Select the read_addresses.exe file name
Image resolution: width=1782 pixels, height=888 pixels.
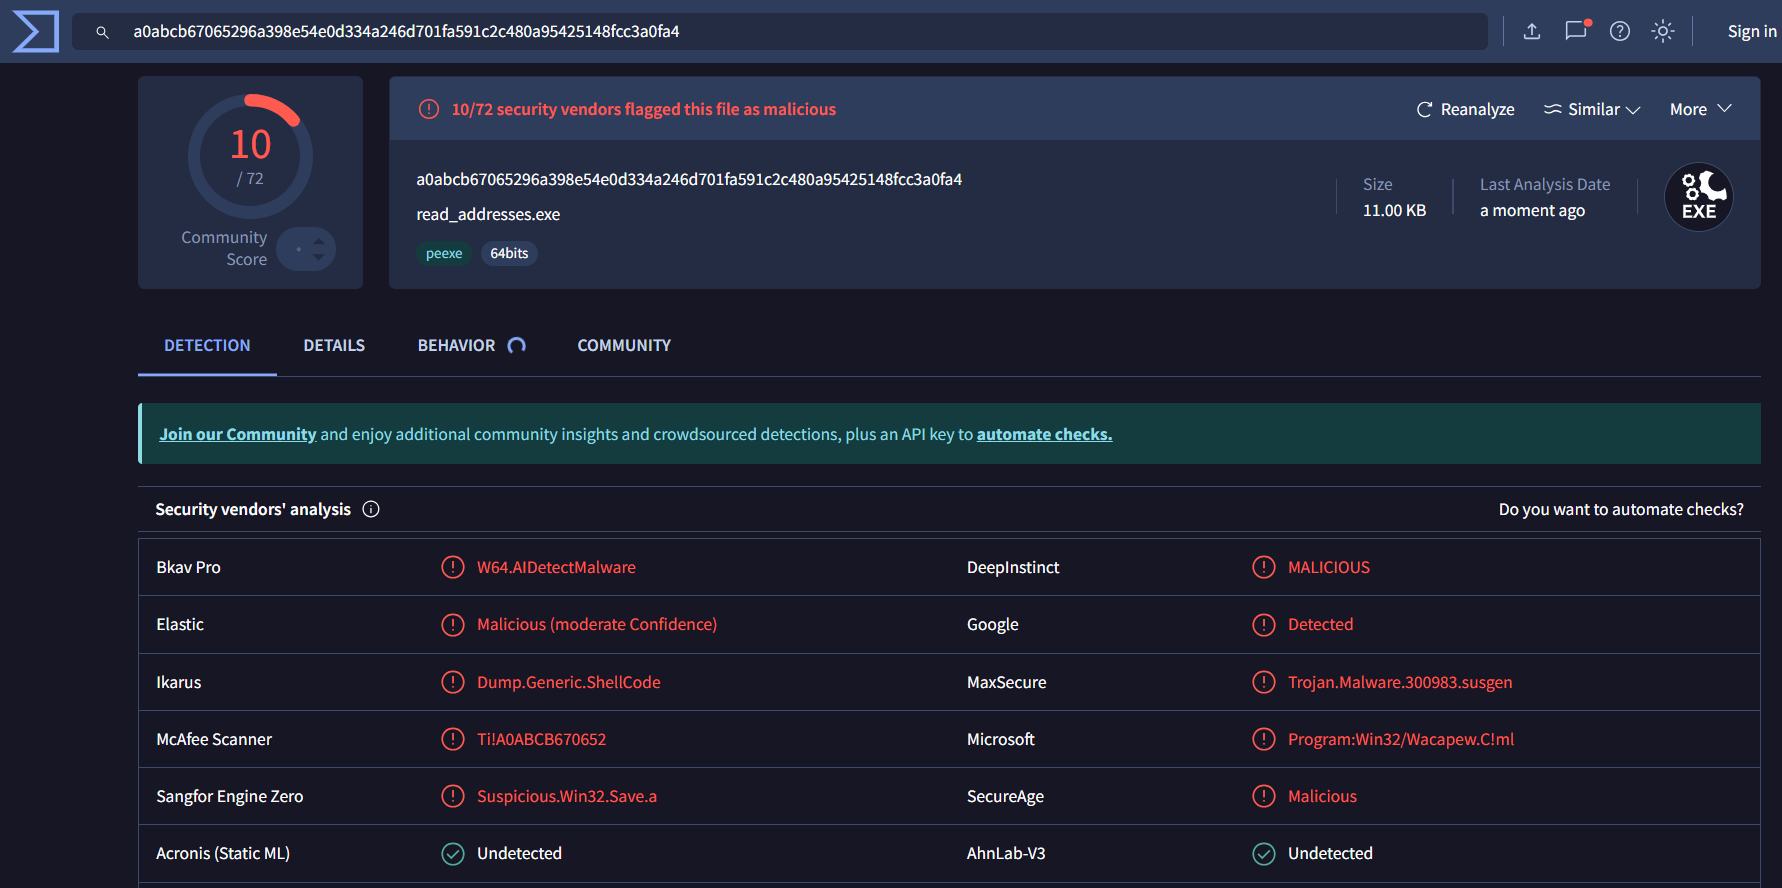pos(488,214)
